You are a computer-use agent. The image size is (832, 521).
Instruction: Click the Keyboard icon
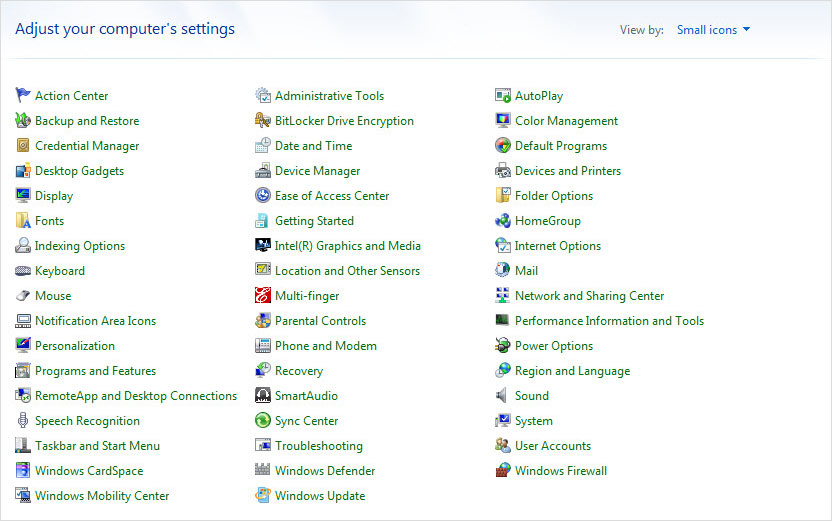[23, 271]
